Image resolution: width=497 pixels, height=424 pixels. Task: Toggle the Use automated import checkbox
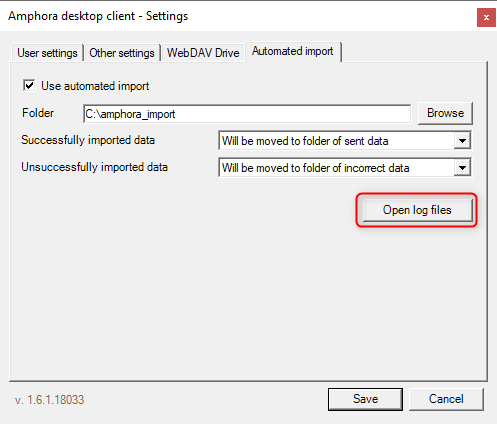[x=29, y=86]
